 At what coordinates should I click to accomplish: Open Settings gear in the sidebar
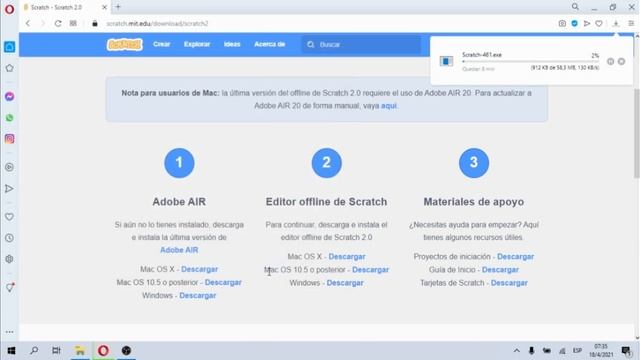pyautogui.click(x=9, y=259)
